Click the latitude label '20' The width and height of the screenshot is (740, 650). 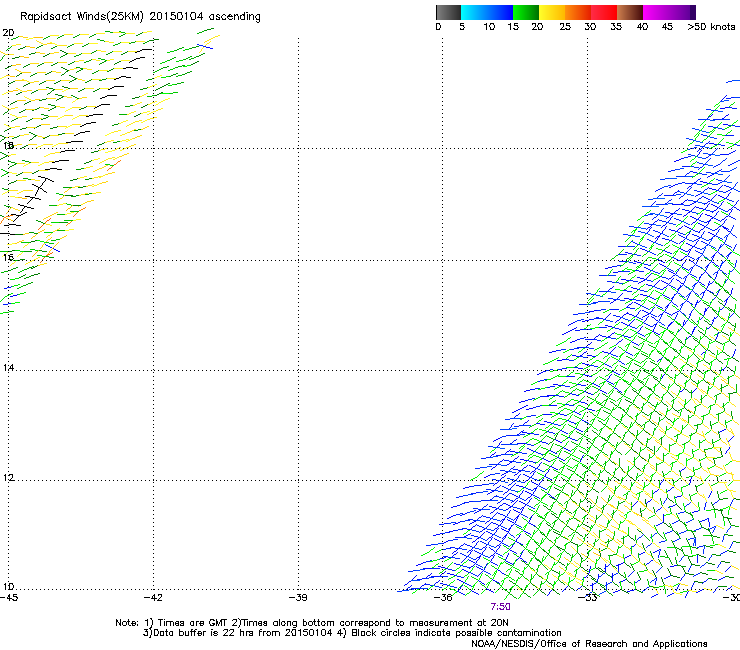point(8,33)
